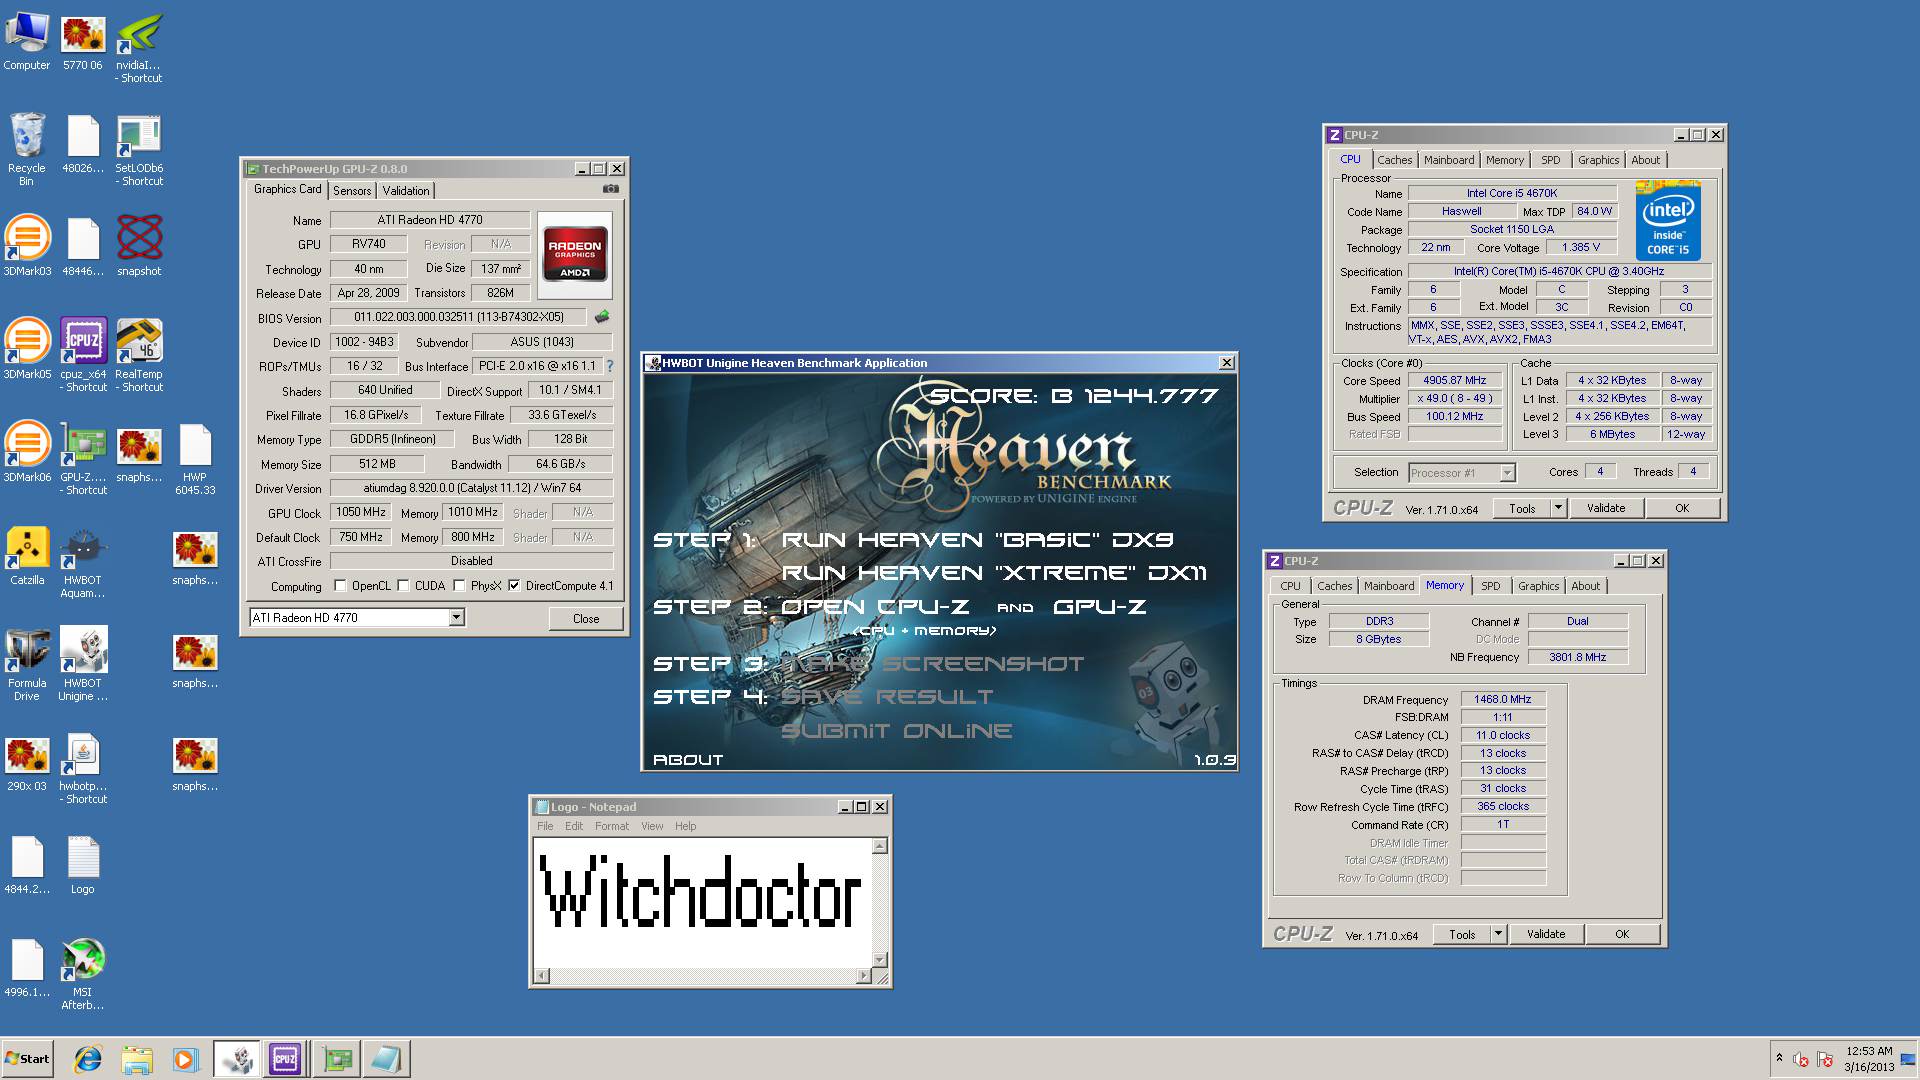Switch to Sensors tab in GPU-Z
The image size is (1920, 1080).
[x=352, y=191]
